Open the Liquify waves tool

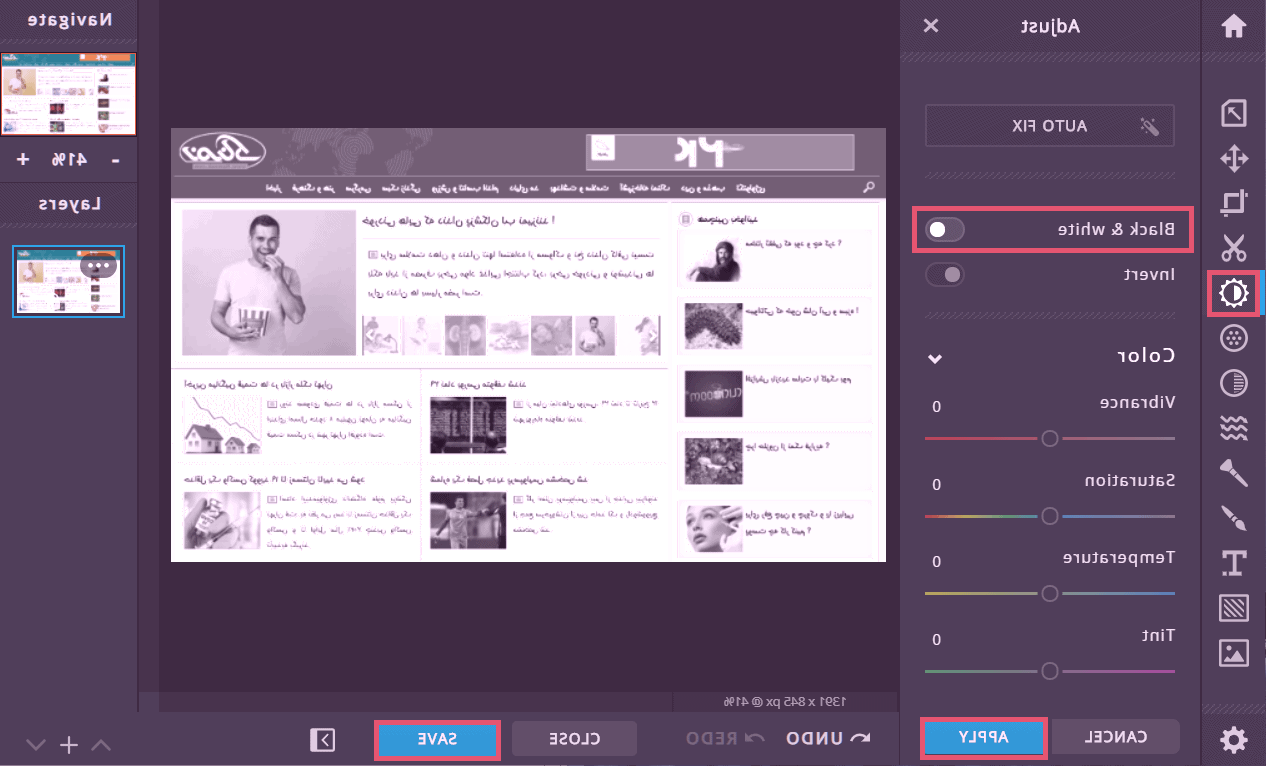click(x=1234, y=429)
